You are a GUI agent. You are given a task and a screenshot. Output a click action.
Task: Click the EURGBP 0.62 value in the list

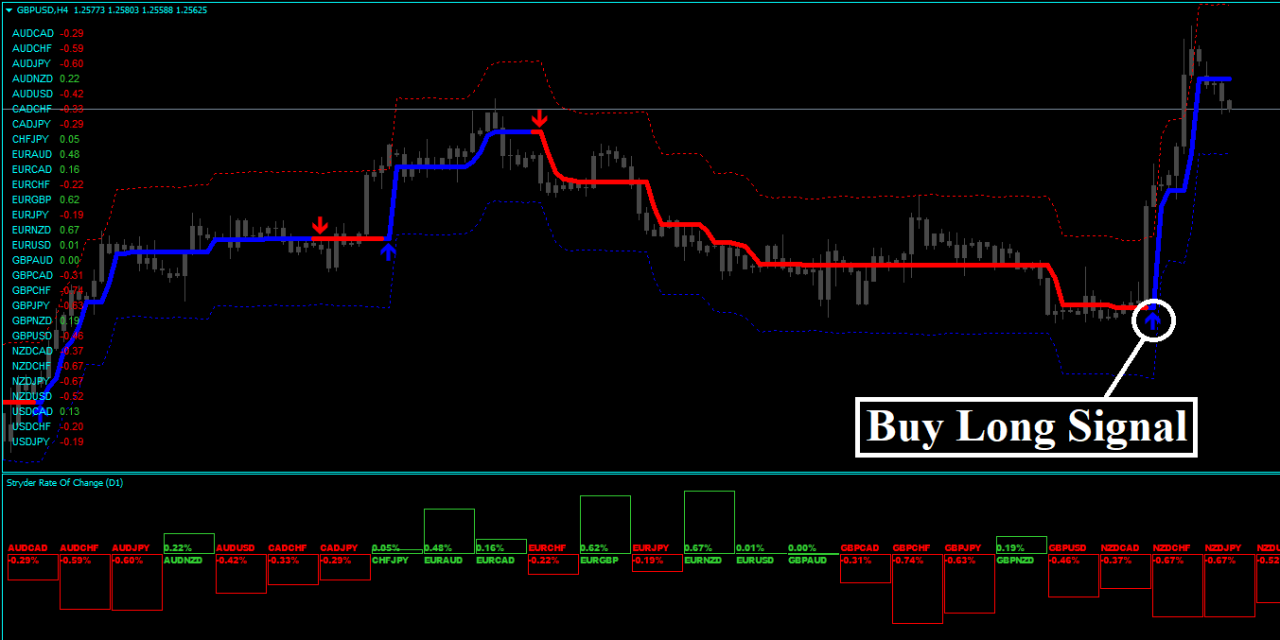(x=70, y=199)
